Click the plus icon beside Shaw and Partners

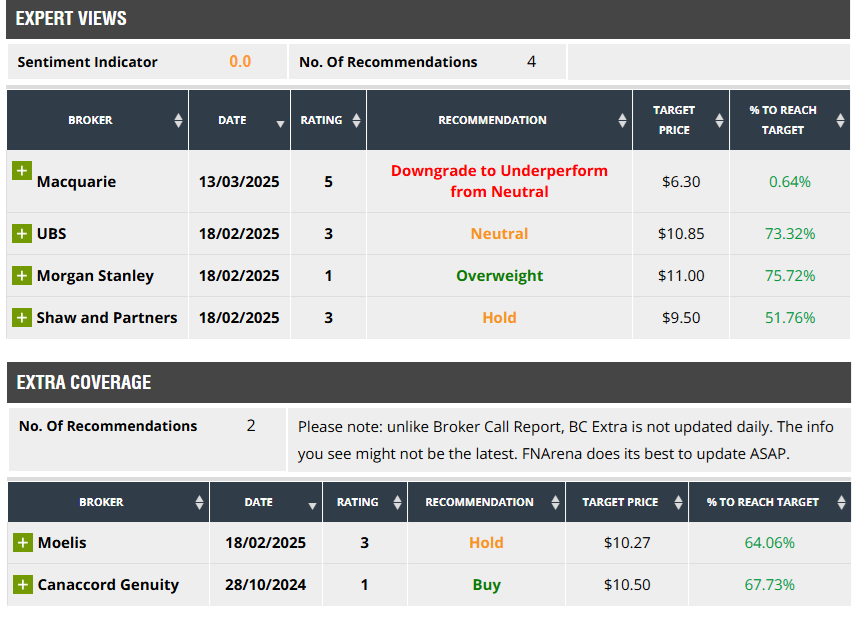pos(21,318)
